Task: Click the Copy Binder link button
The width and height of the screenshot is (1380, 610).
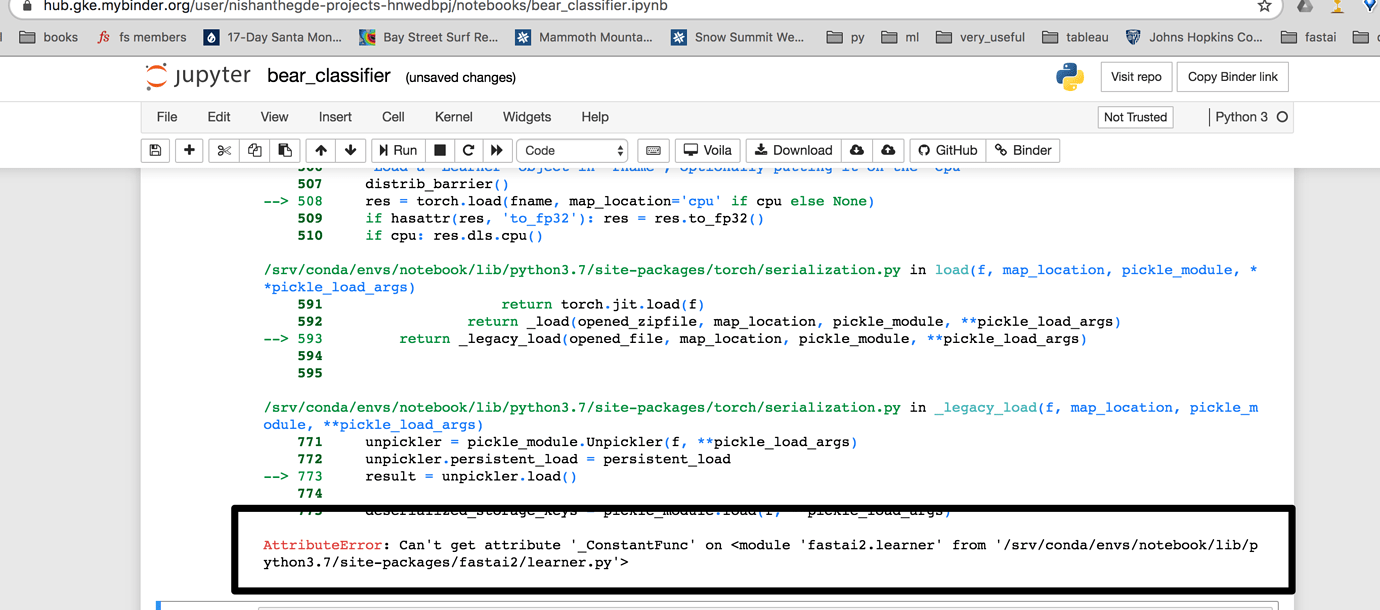Action: coord(1232,77)
